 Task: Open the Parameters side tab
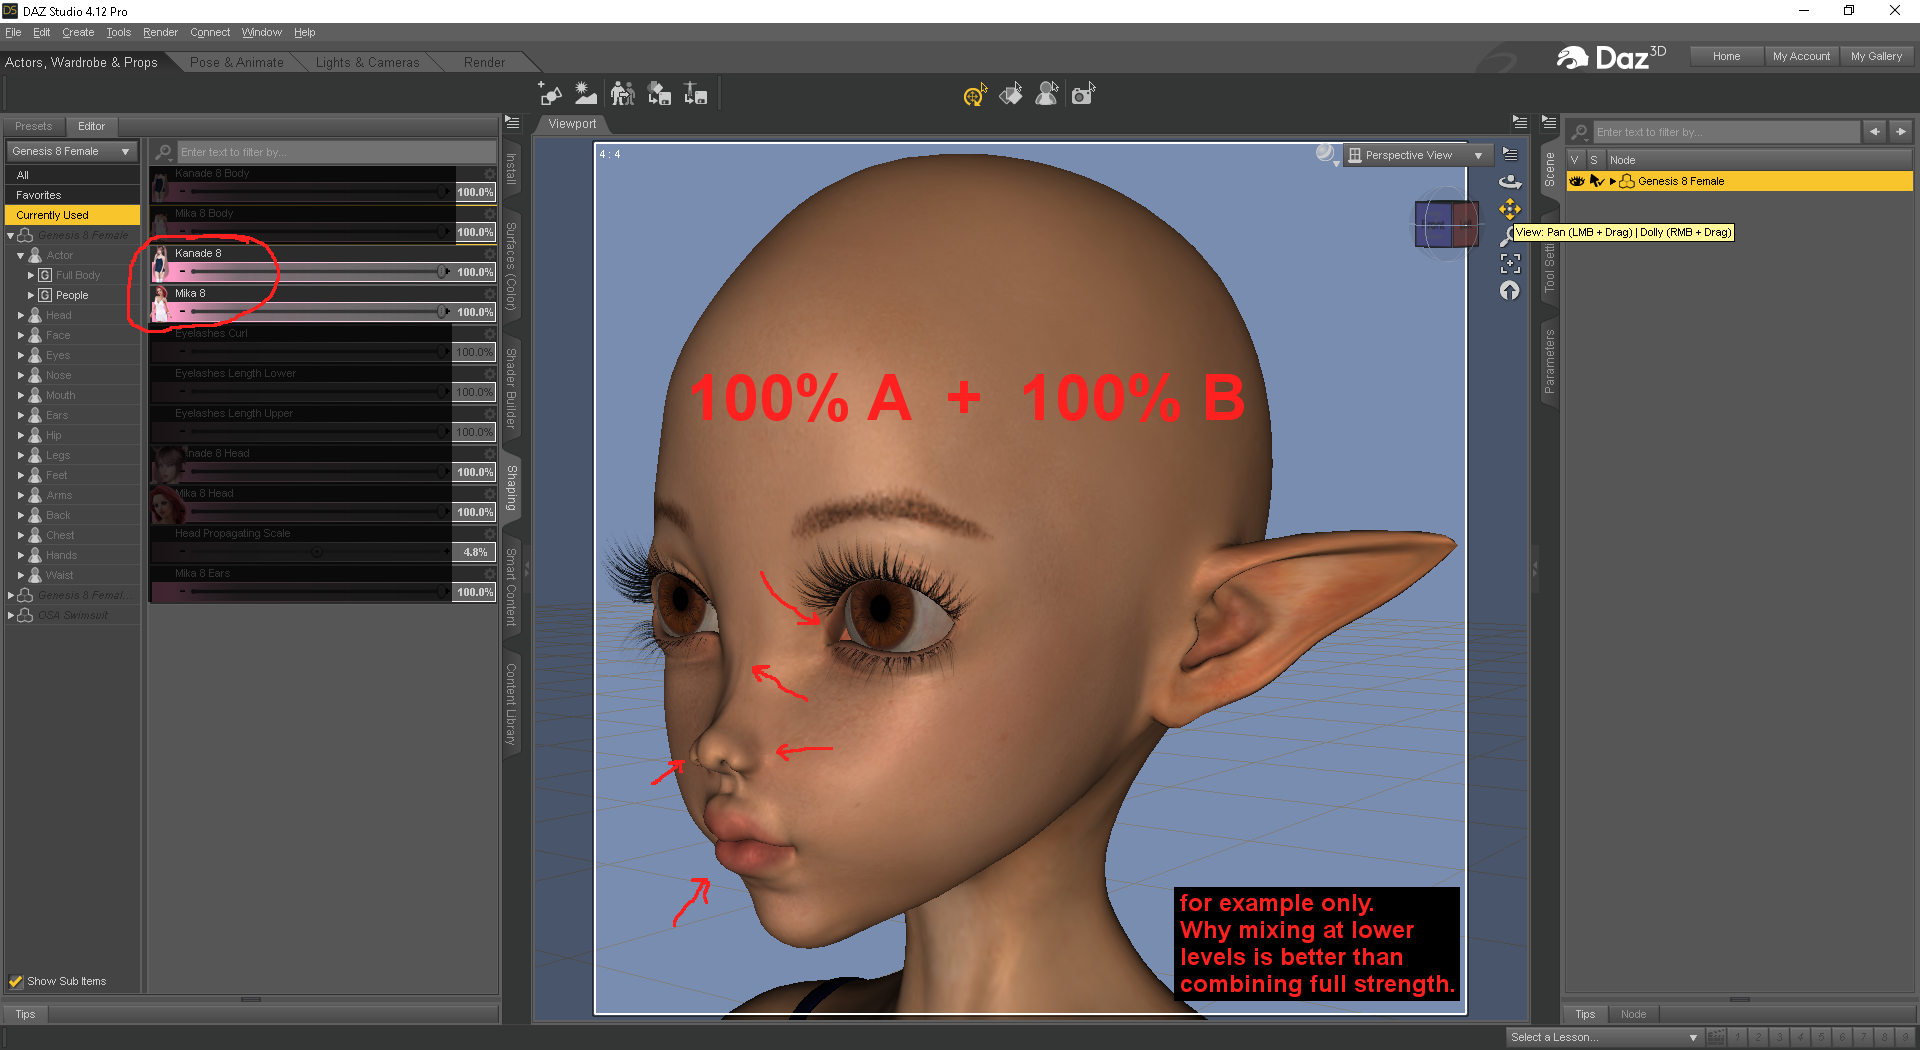click(1549, 361)
